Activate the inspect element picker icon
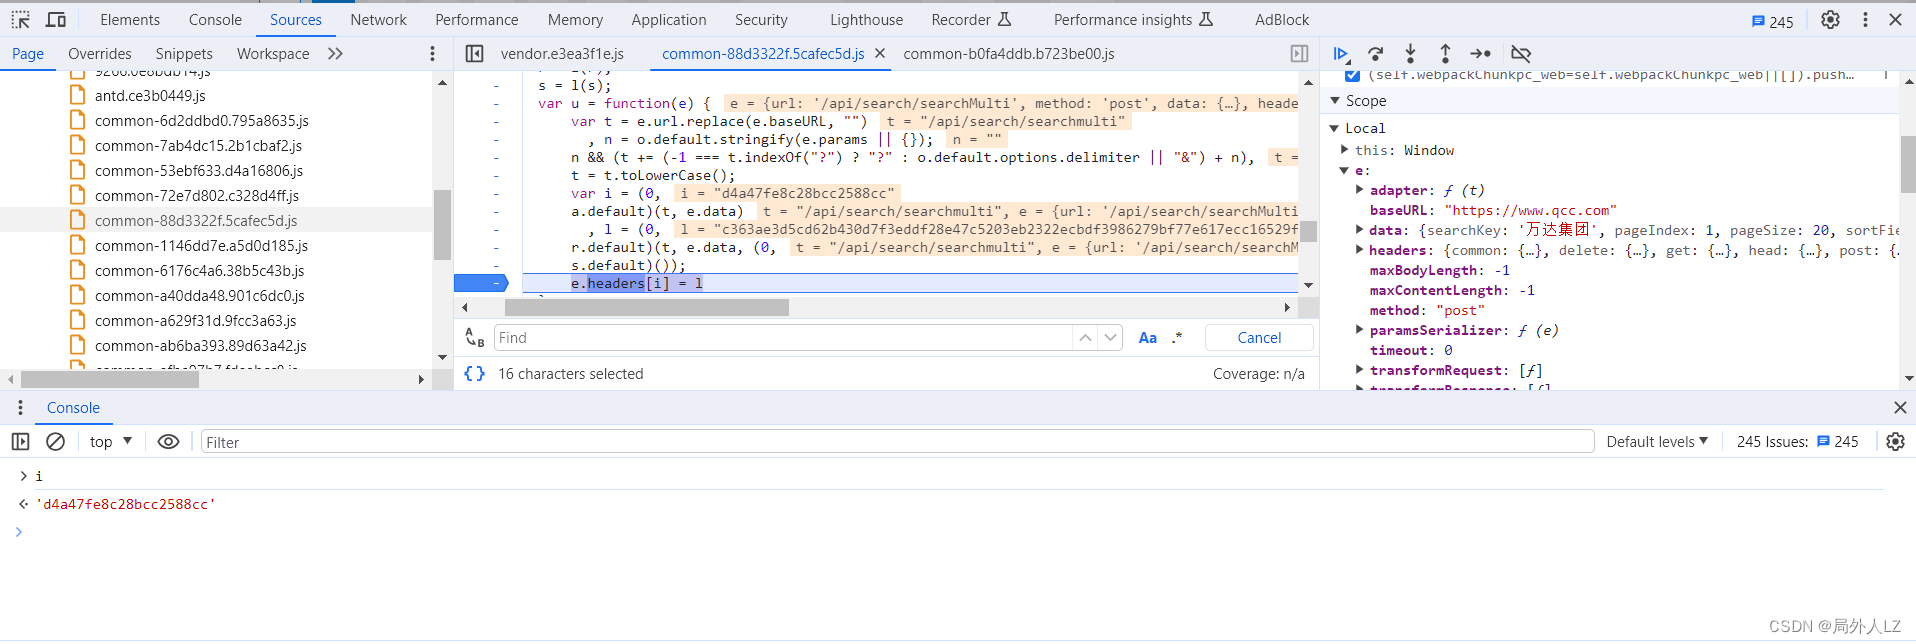Screen dimensions: 1916x644 [x=21, y=20]
